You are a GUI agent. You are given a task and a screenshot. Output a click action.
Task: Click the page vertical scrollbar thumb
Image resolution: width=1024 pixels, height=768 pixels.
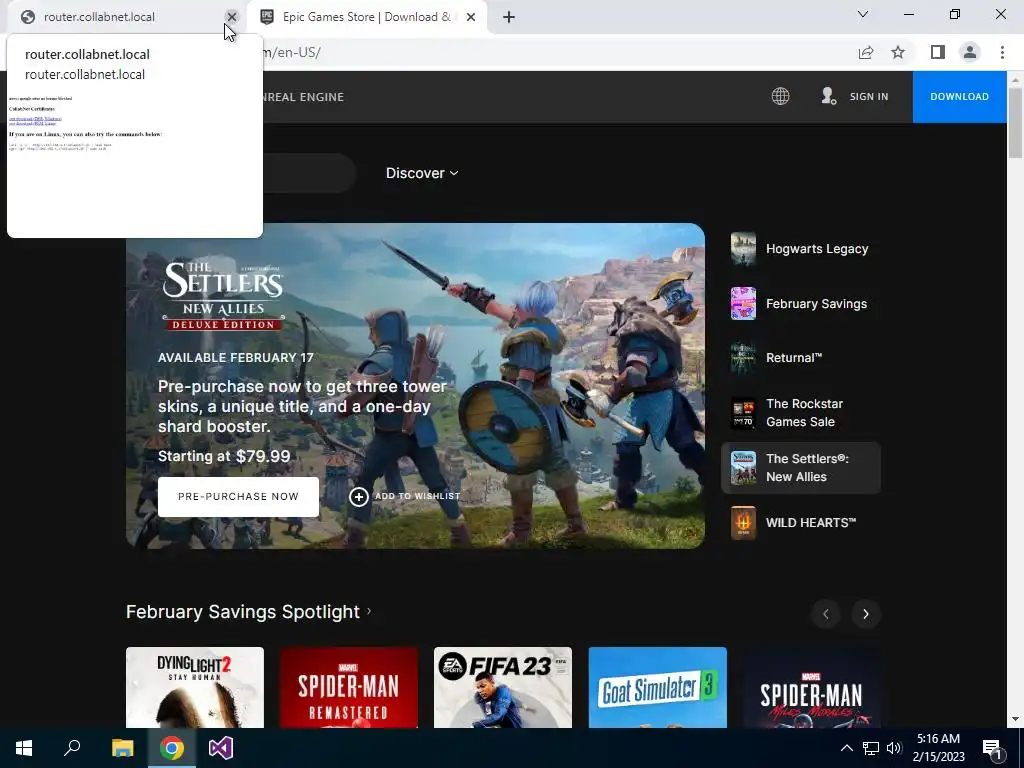pyautogui.click(x=1015, y=122)
